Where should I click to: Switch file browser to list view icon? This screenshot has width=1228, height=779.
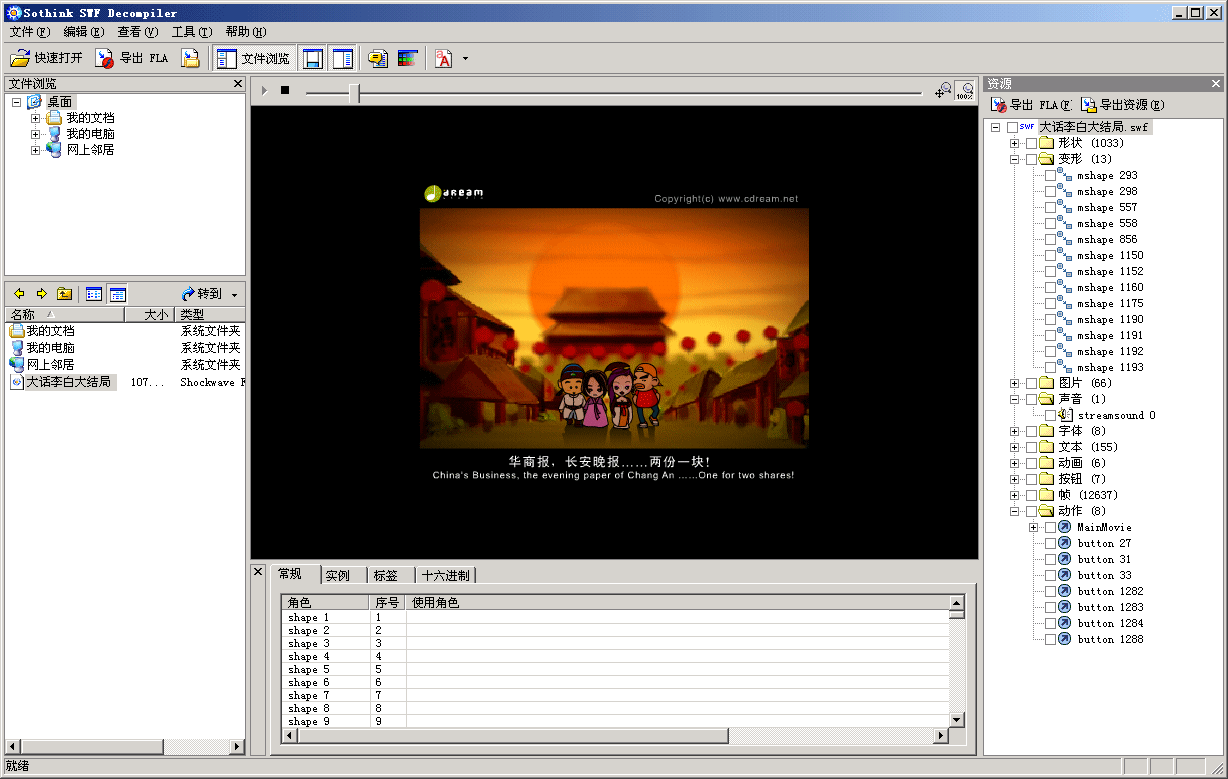click(x=94, y=294)
